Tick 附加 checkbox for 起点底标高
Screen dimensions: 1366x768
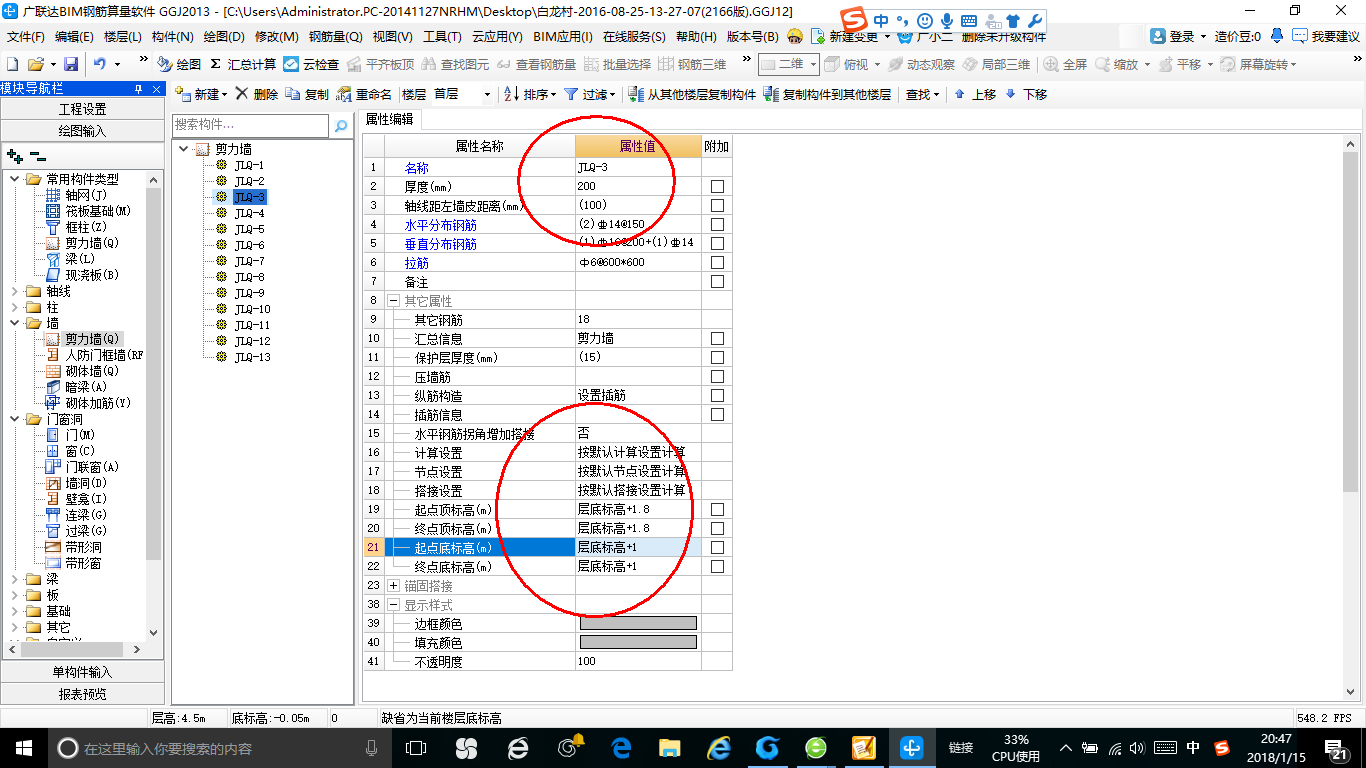pyautogui.click(x=717, y=548)
